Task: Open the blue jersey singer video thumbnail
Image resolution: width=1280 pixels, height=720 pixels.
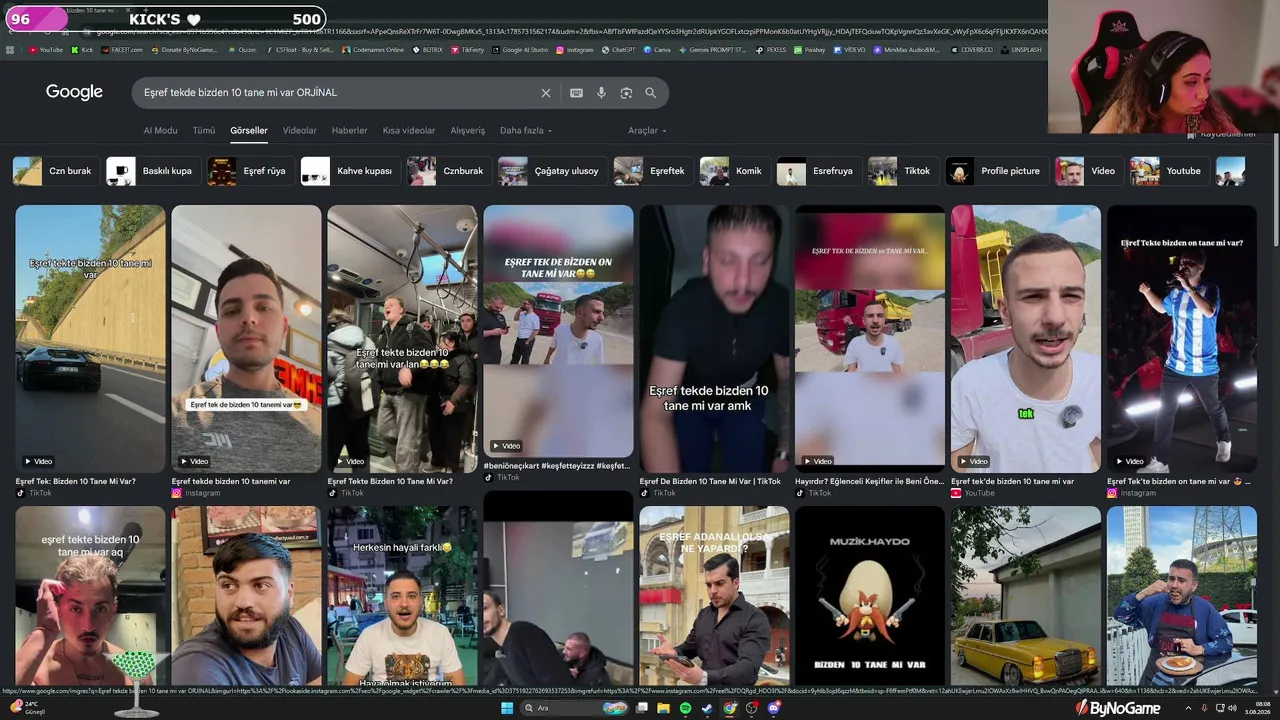Action: (1182, 339)
